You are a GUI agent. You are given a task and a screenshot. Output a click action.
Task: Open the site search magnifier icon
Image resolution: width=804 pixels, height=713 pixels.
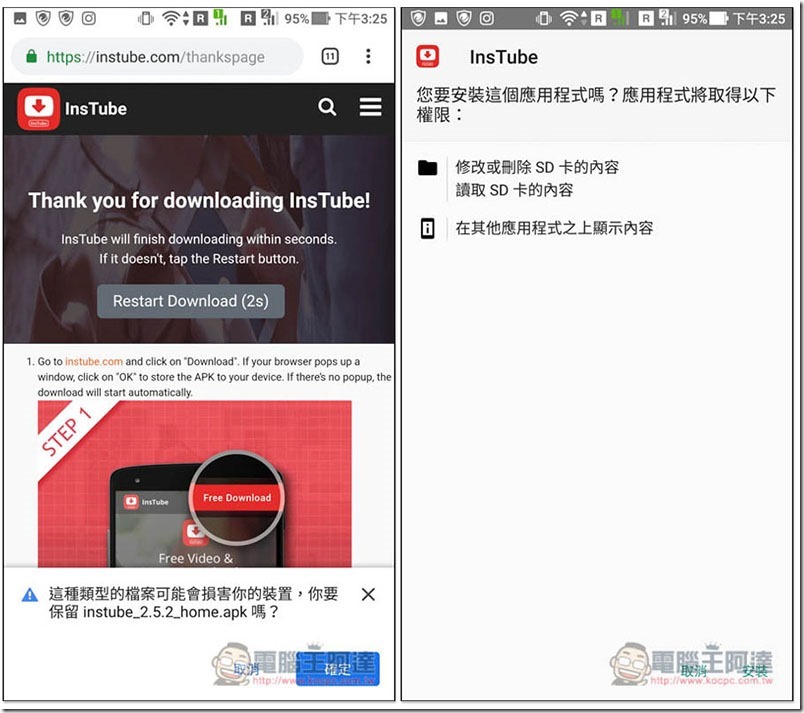click(327, 107)
